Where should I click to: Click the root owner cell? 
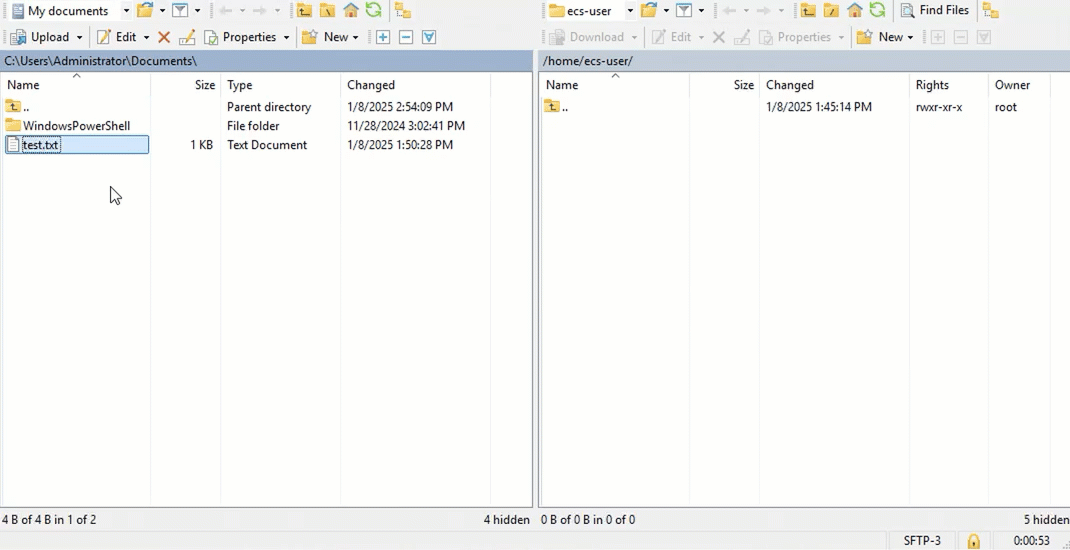1005,106
